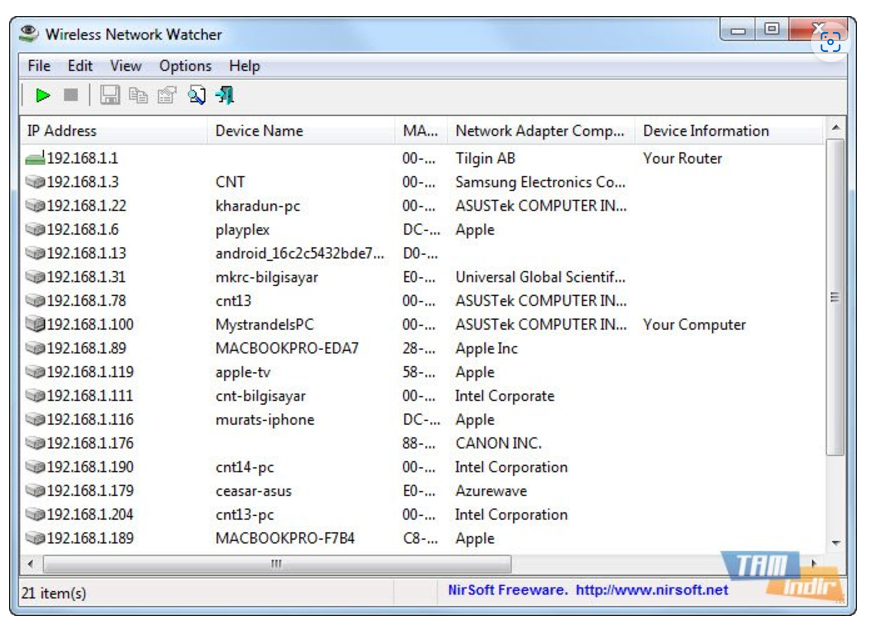This screenshot has width=882, height=632.
Task: Open the View menu
Action: 126,66
